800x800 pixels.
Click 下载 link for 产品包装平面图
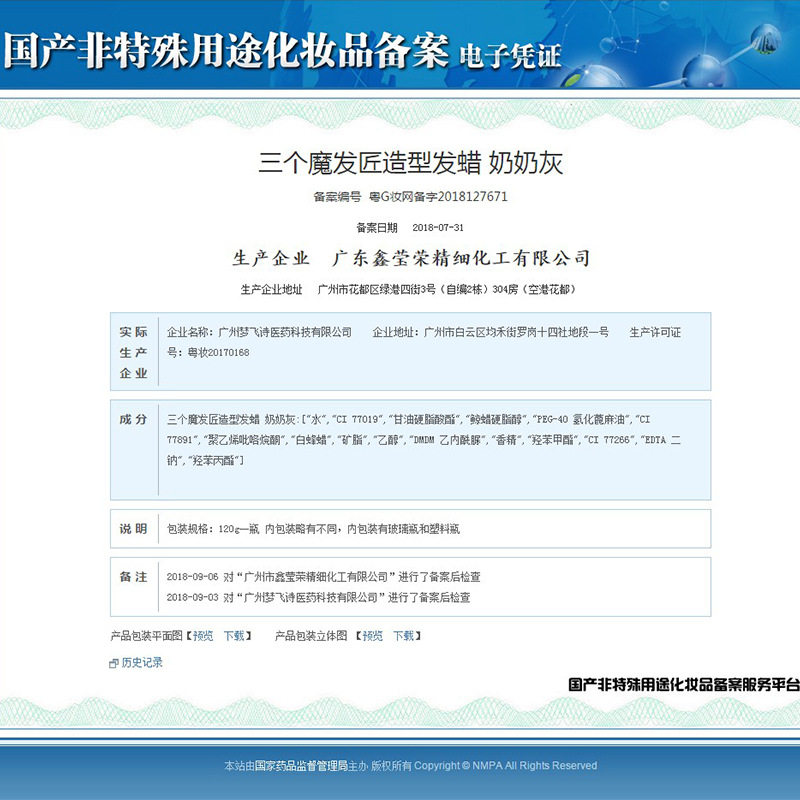234,636
